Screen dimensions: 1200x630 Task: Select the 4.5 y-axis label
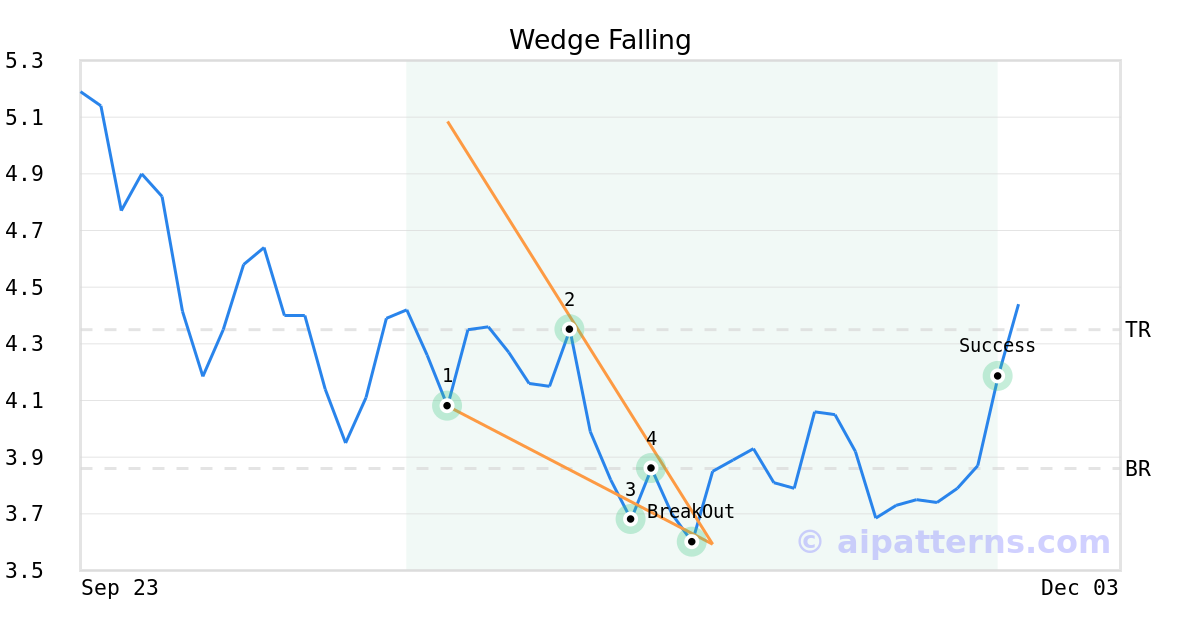pos(25,288)
